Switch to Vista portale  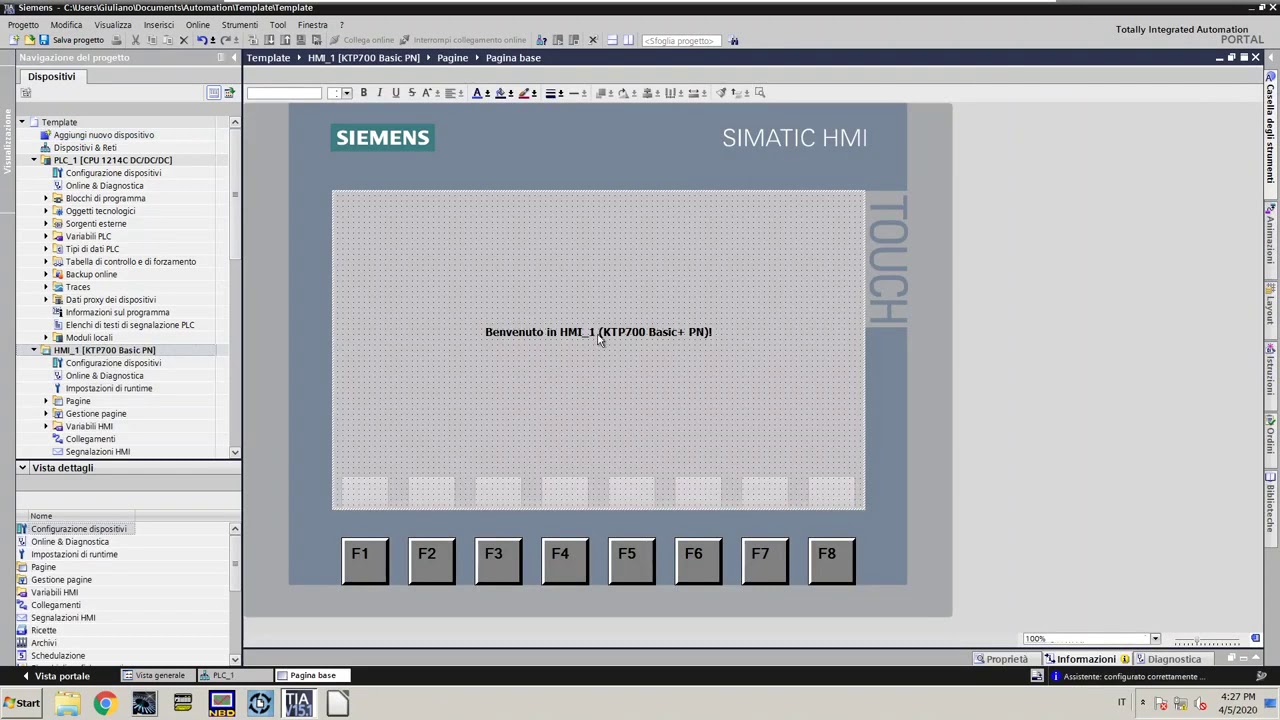point(55,676)
